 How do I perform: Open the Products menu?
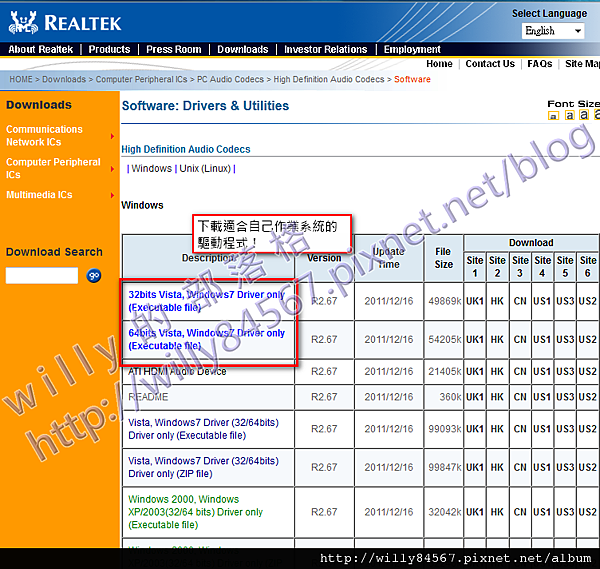tap(109, 49)
